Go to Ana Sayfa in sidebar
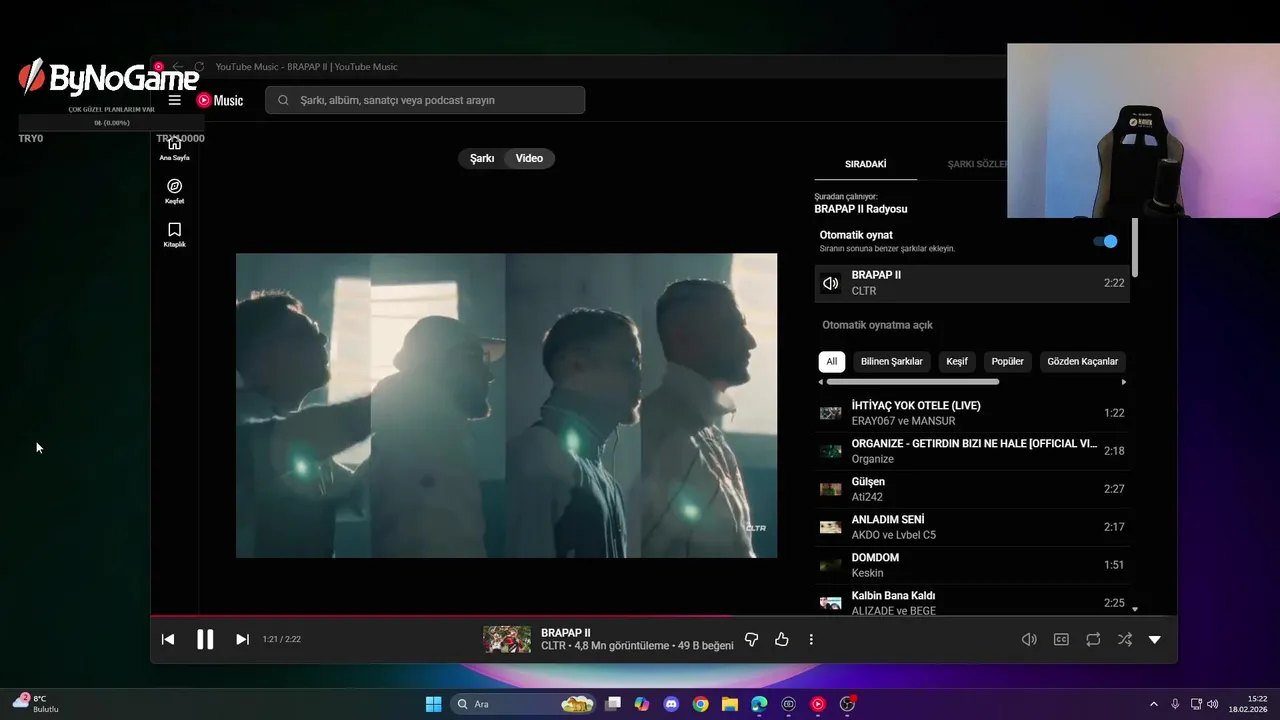Image resolution: width=1280 pixels, height=720 pixels. [x=174, y=148]
